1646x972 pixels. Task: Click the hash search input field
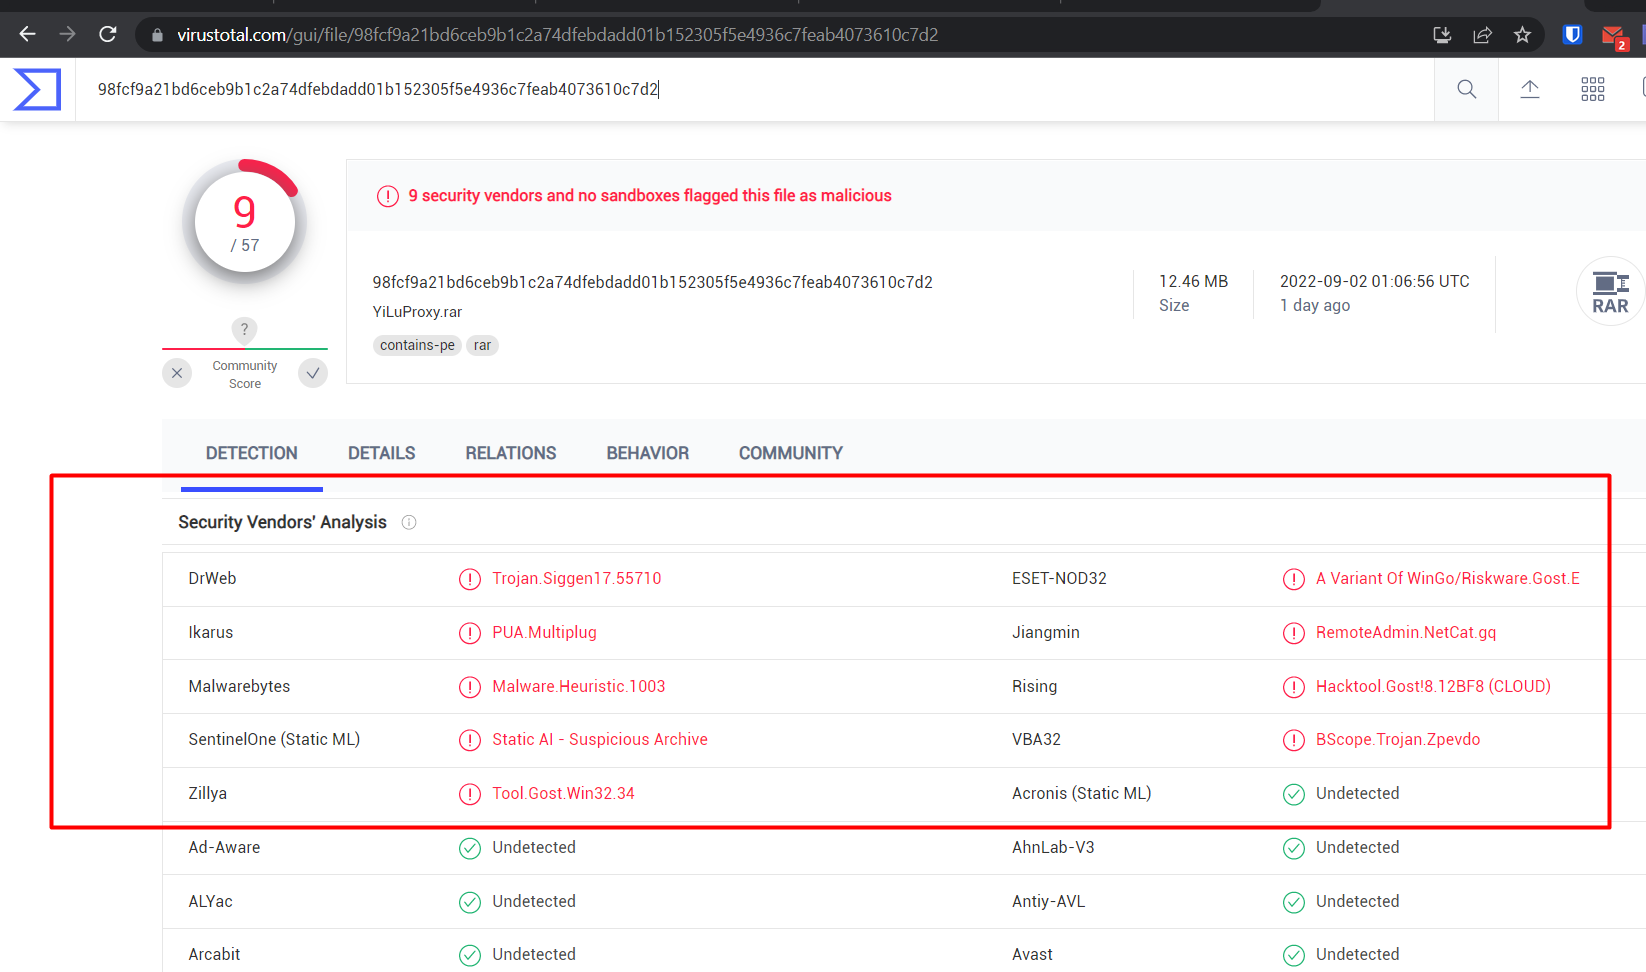pyautogui.click(x=755, y=89)
